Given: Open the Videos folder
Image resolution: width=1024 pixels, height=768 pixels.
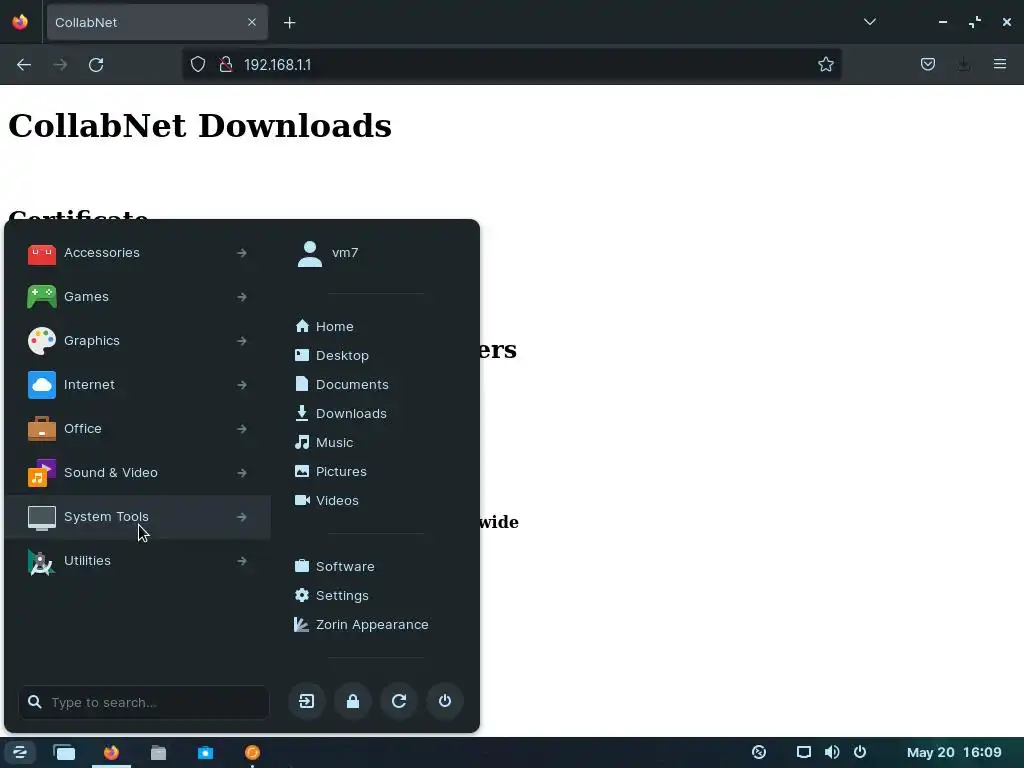Looking at the screenshot, I should [x=327, y=501].
